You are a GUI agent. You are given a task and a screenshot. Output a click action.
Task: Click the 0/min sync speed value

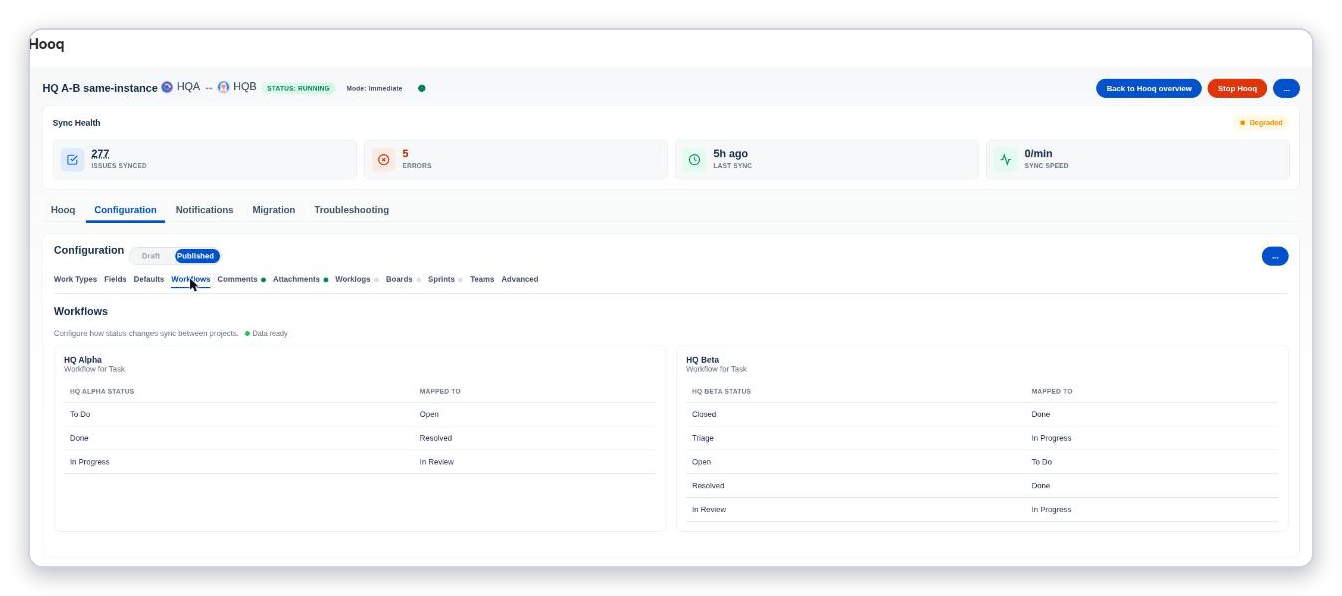coord(1038,154)
